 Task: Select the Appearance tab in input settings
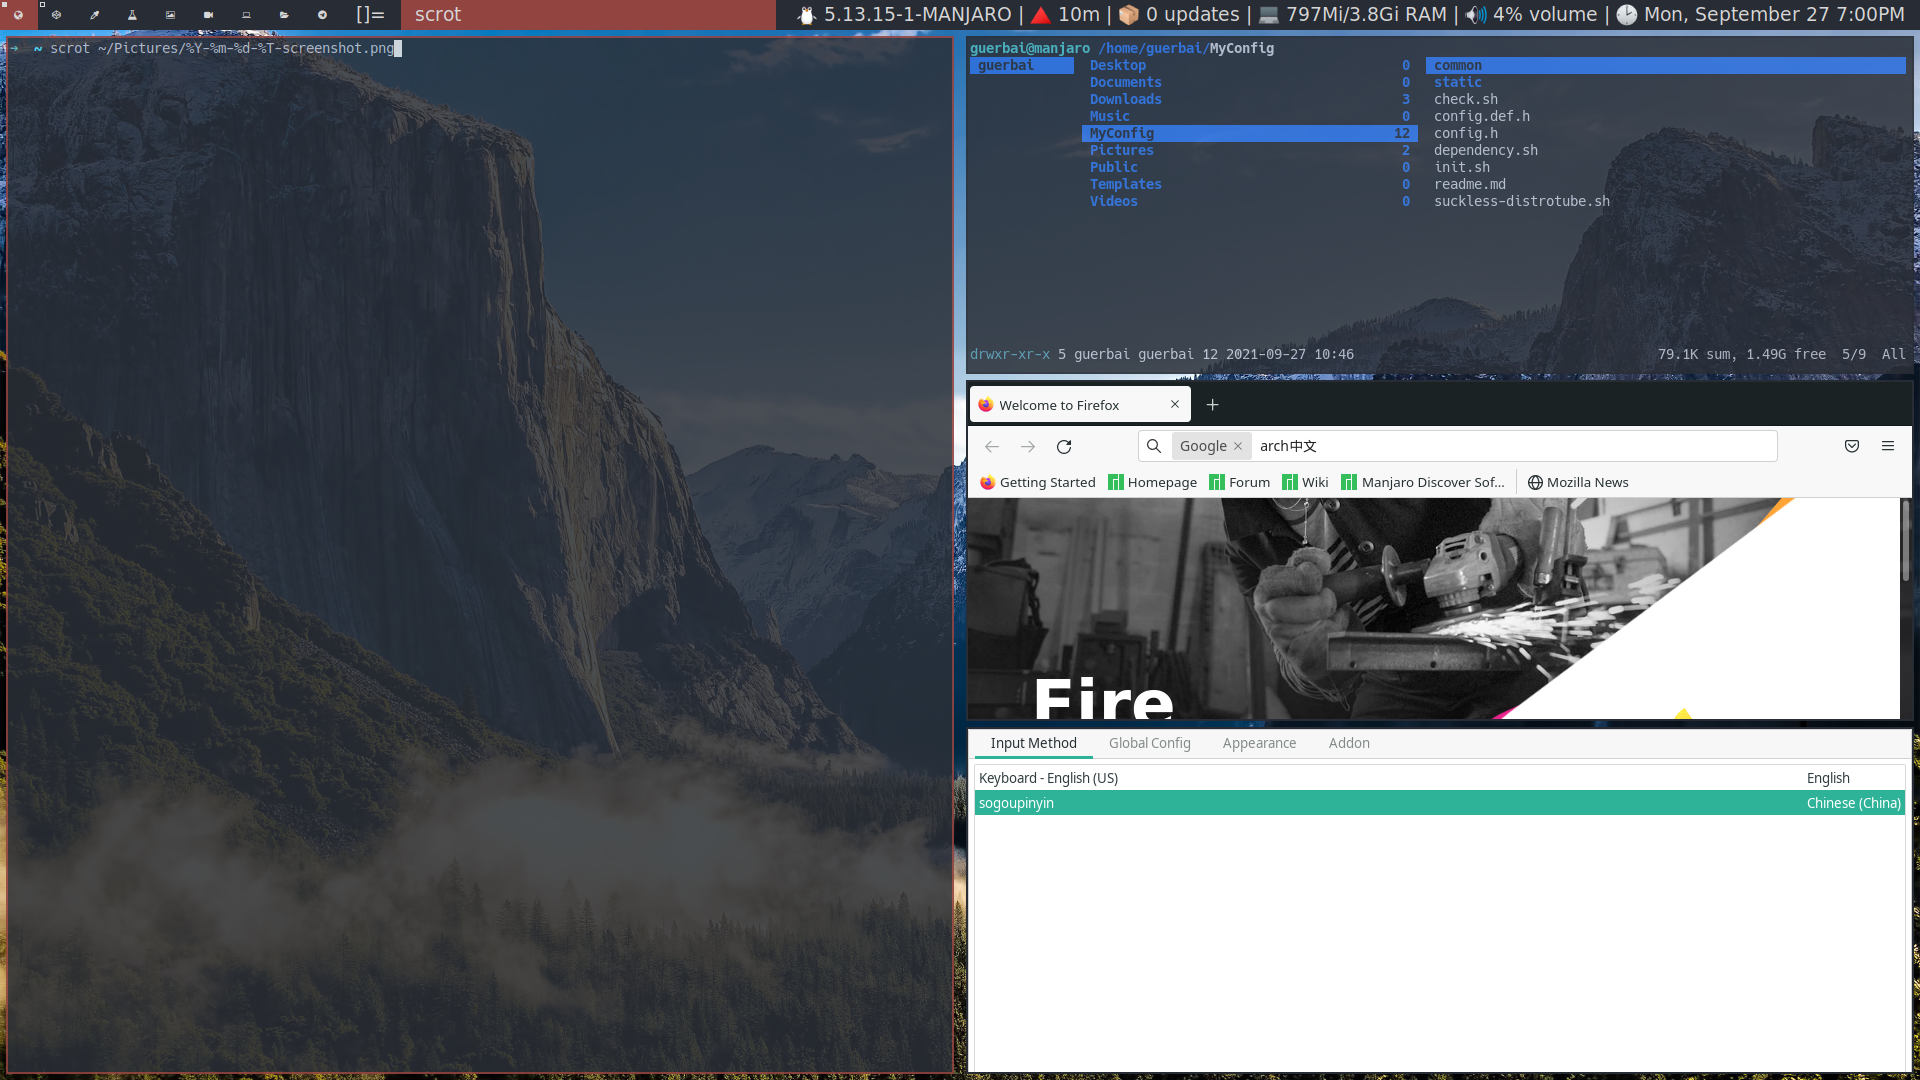[x=1259, y=742]
